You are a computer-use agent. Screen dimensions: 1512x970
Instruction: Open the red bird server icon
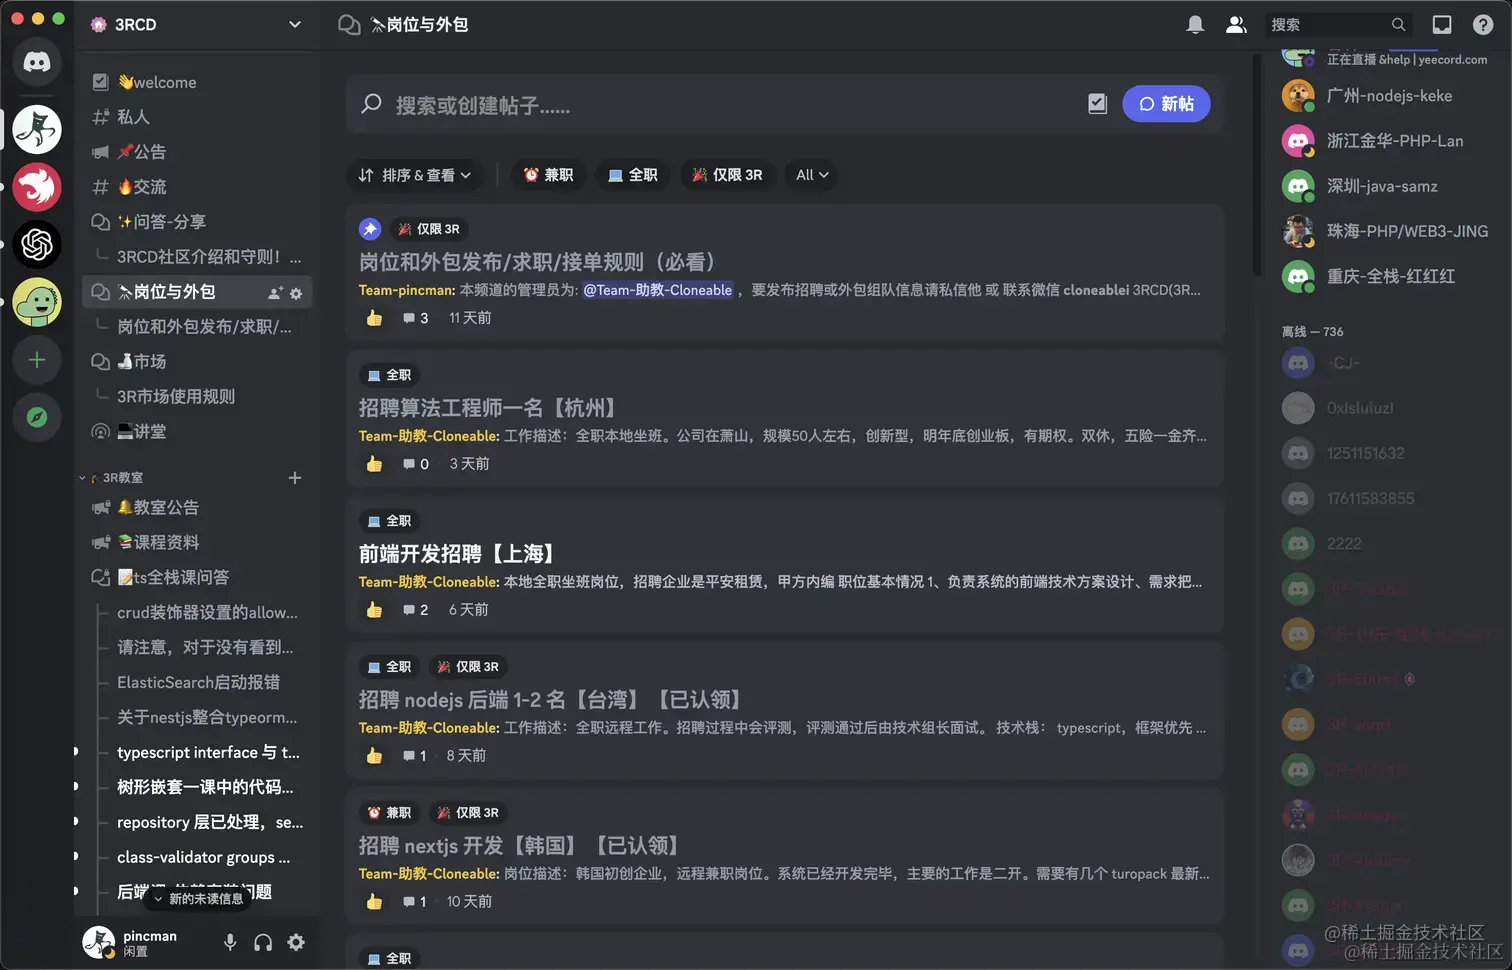37,187
